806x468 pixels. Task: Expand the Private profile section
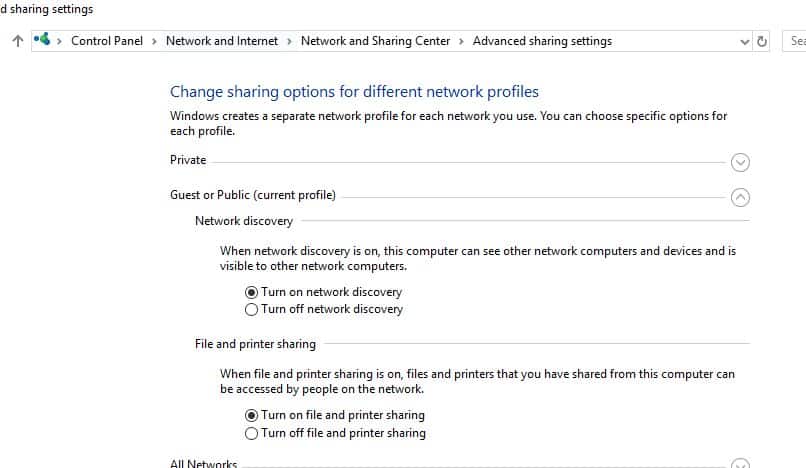(x=740, y=162)
